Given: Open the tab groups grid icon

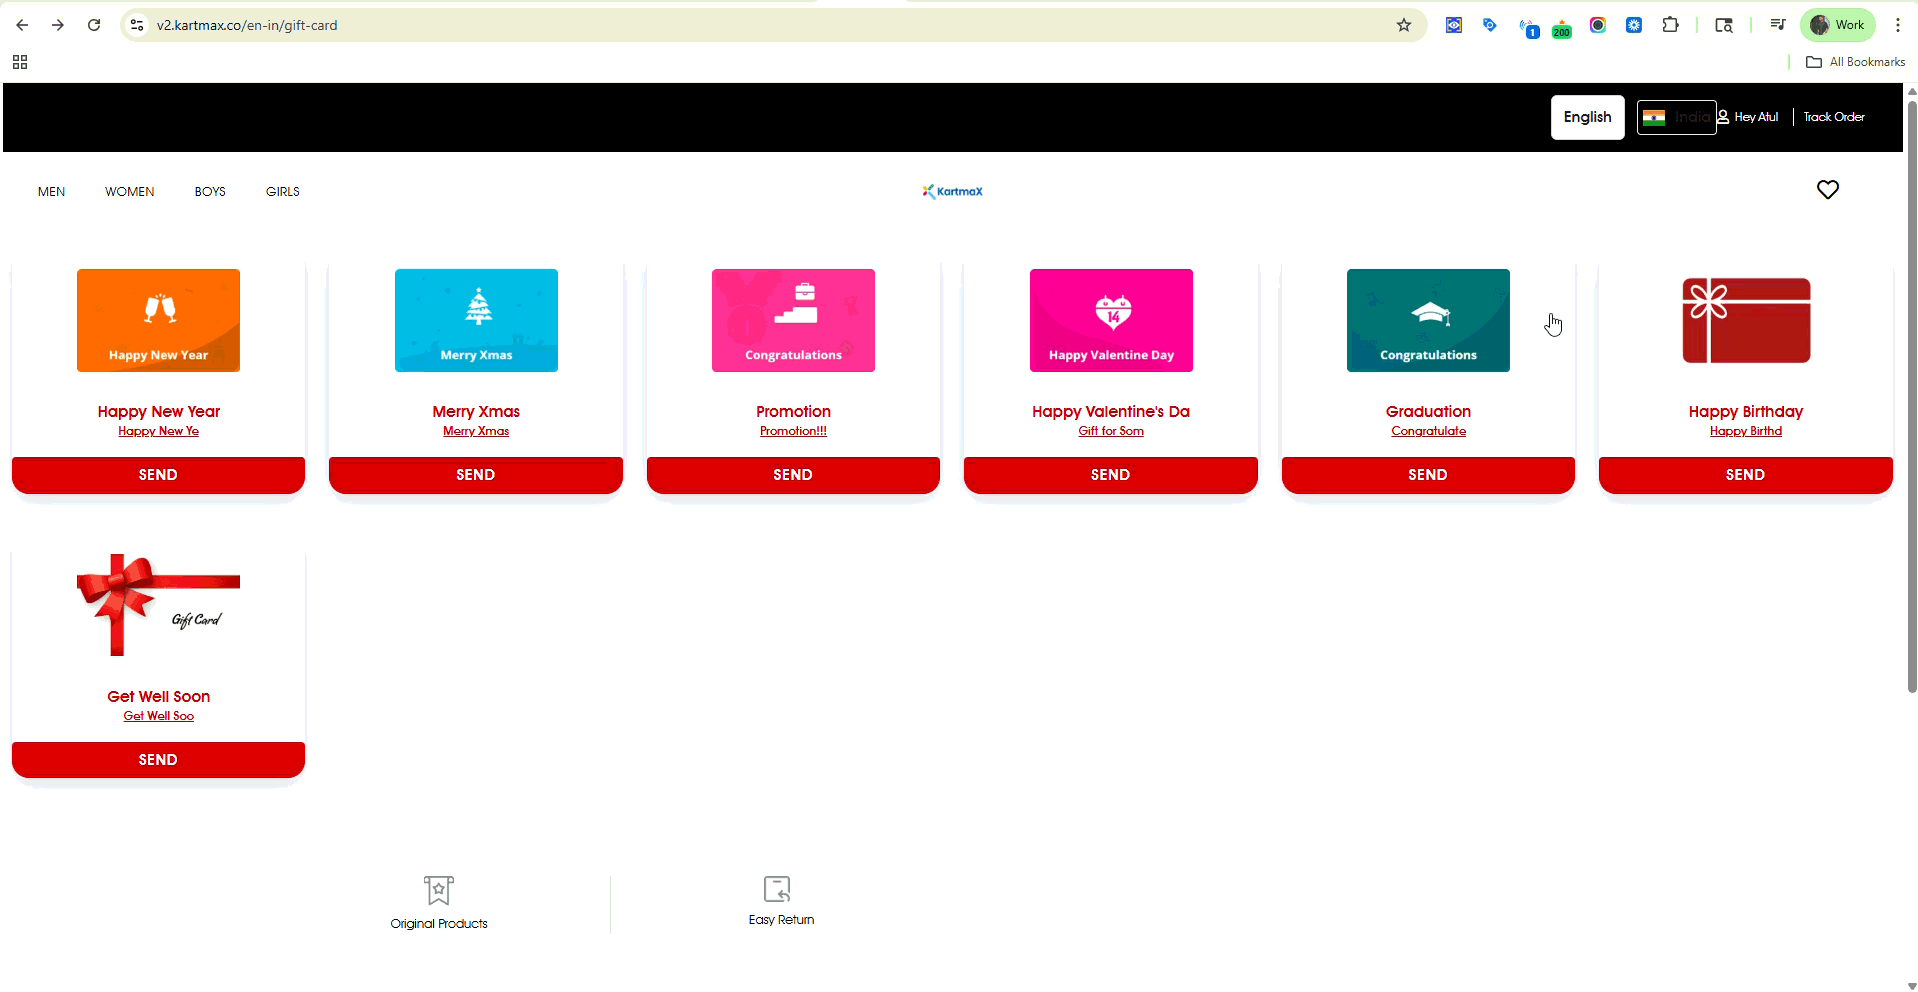Looking at the screenshot, I should pos(20,62).
